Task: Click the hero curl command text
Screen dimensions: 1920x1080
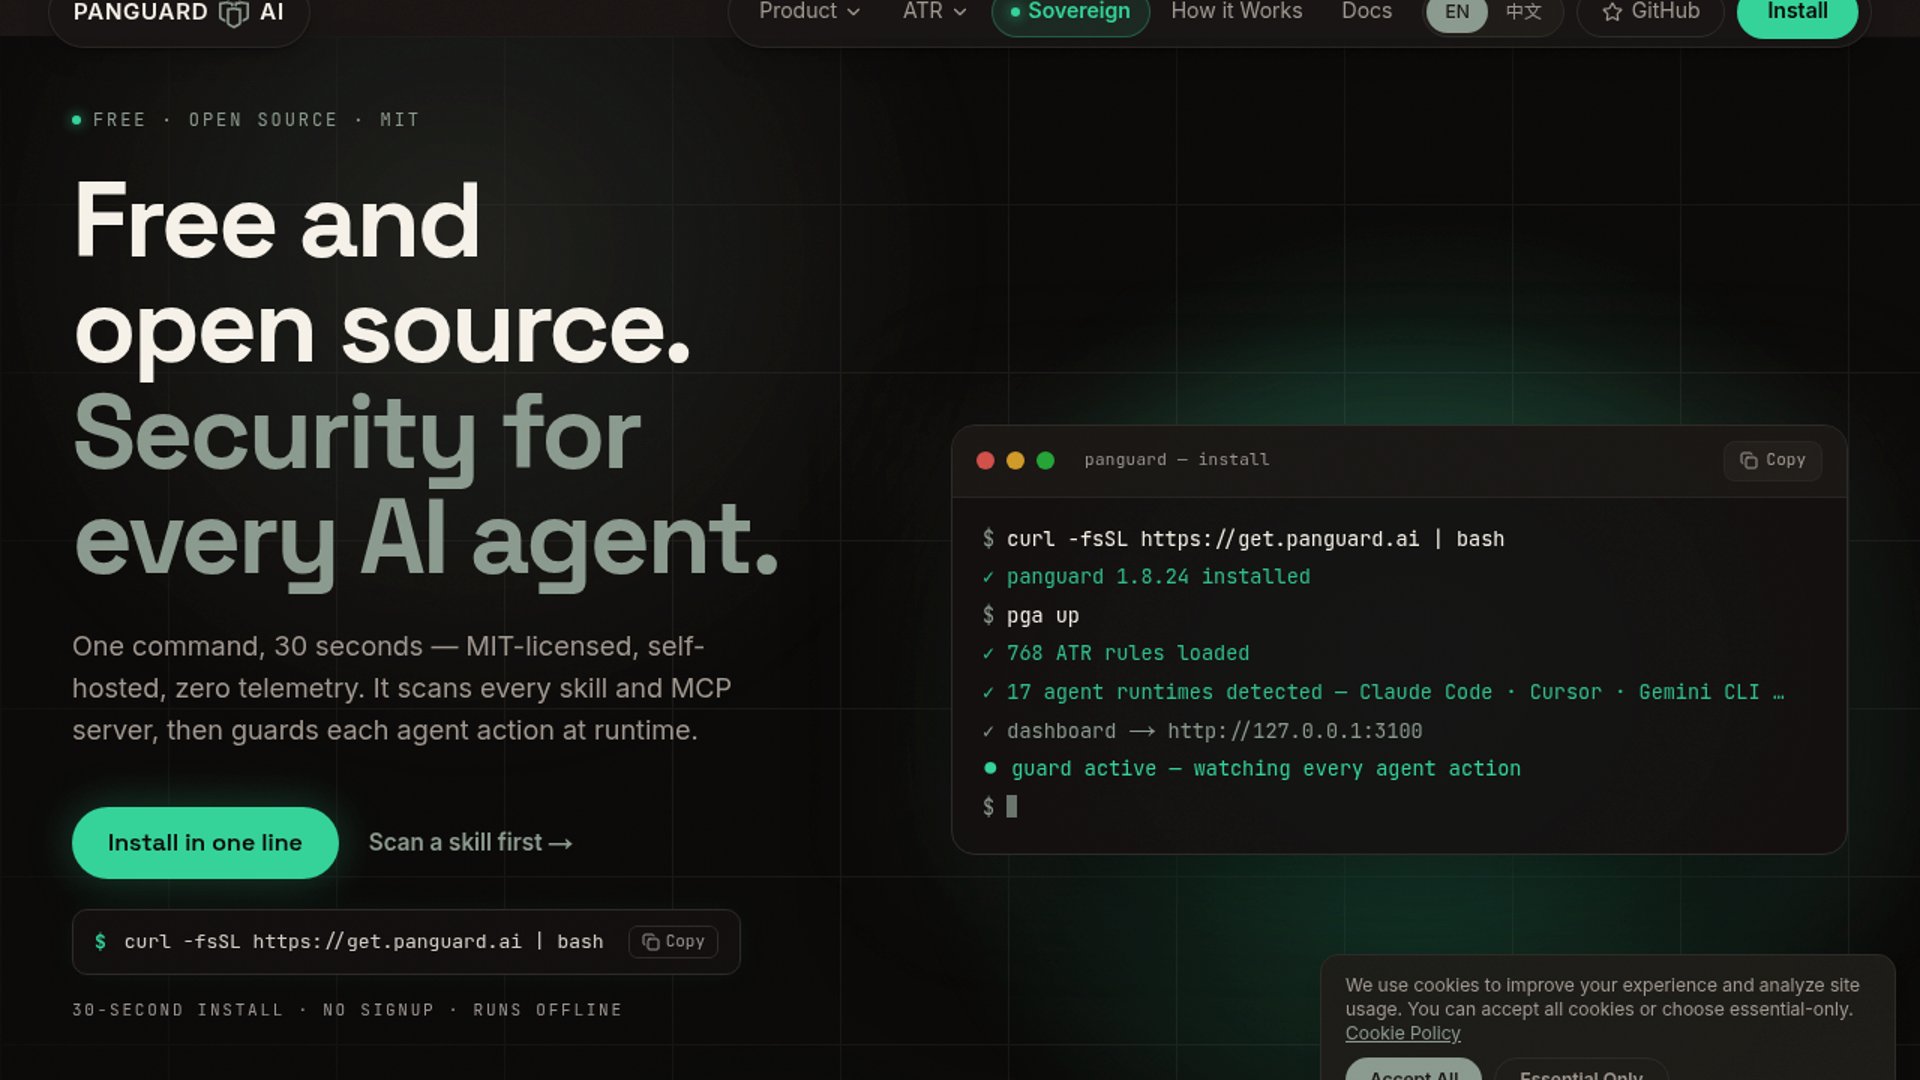Action: click(364, 942)
